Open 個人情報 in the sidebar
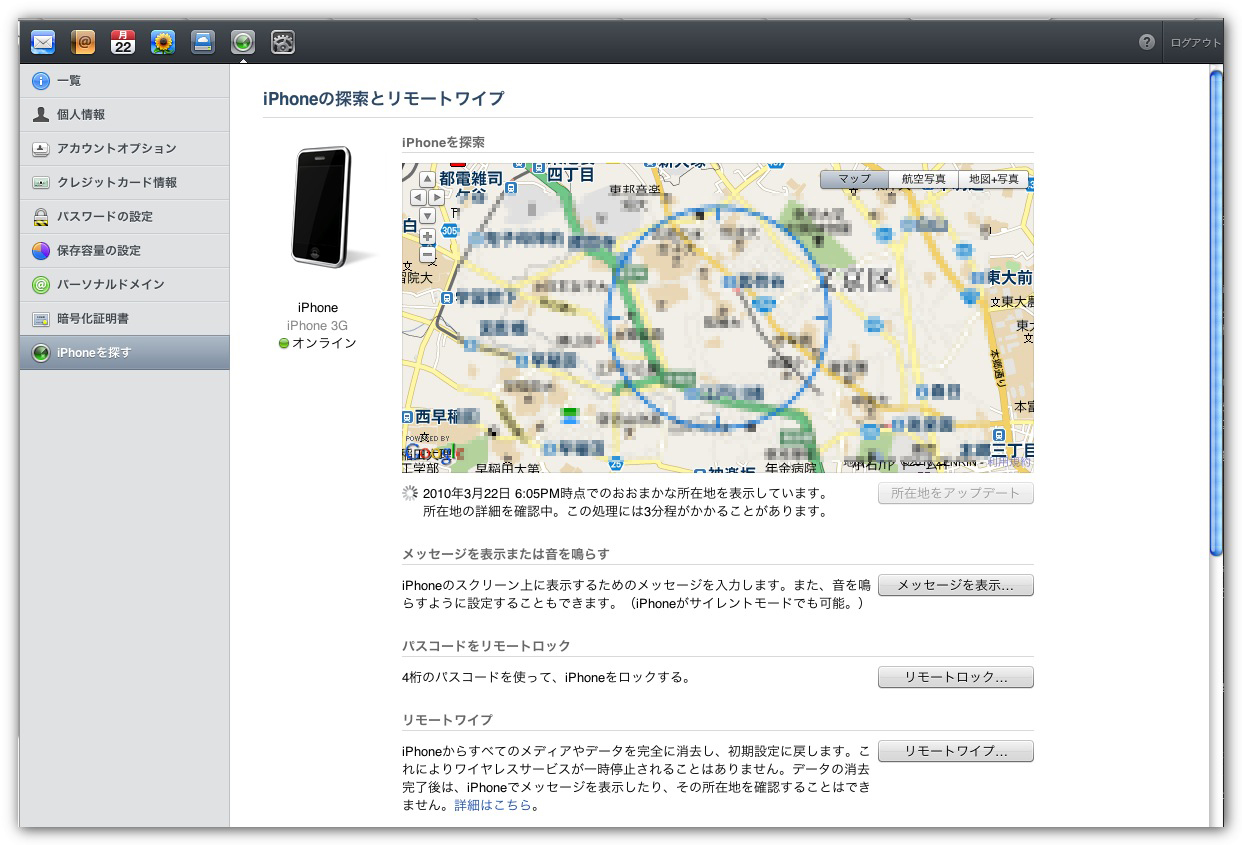This screenshot has width=1242, height=845. point(81,115)
